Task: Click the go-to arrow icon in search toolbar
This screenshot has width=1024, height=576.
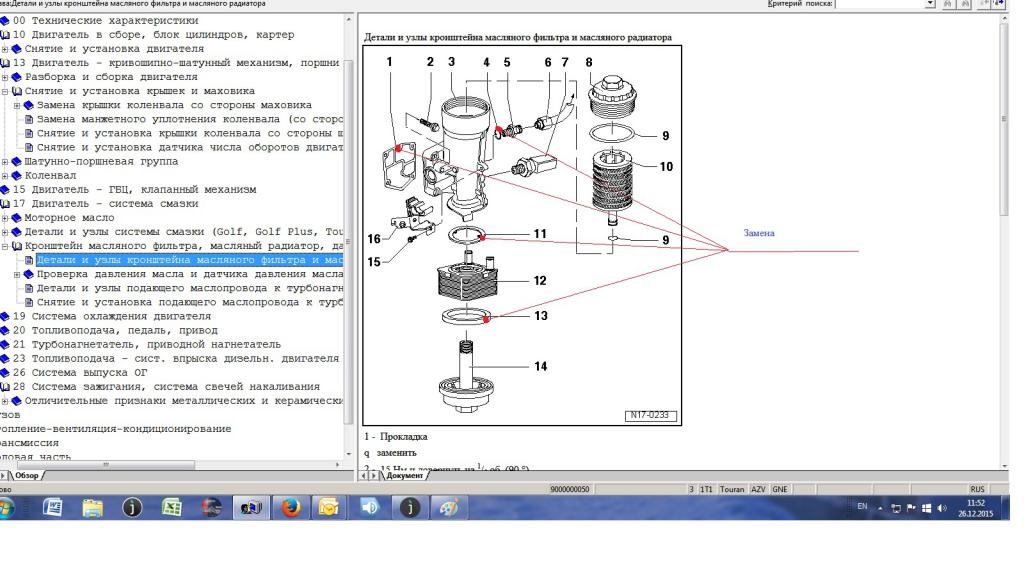Action: point(999,4)
